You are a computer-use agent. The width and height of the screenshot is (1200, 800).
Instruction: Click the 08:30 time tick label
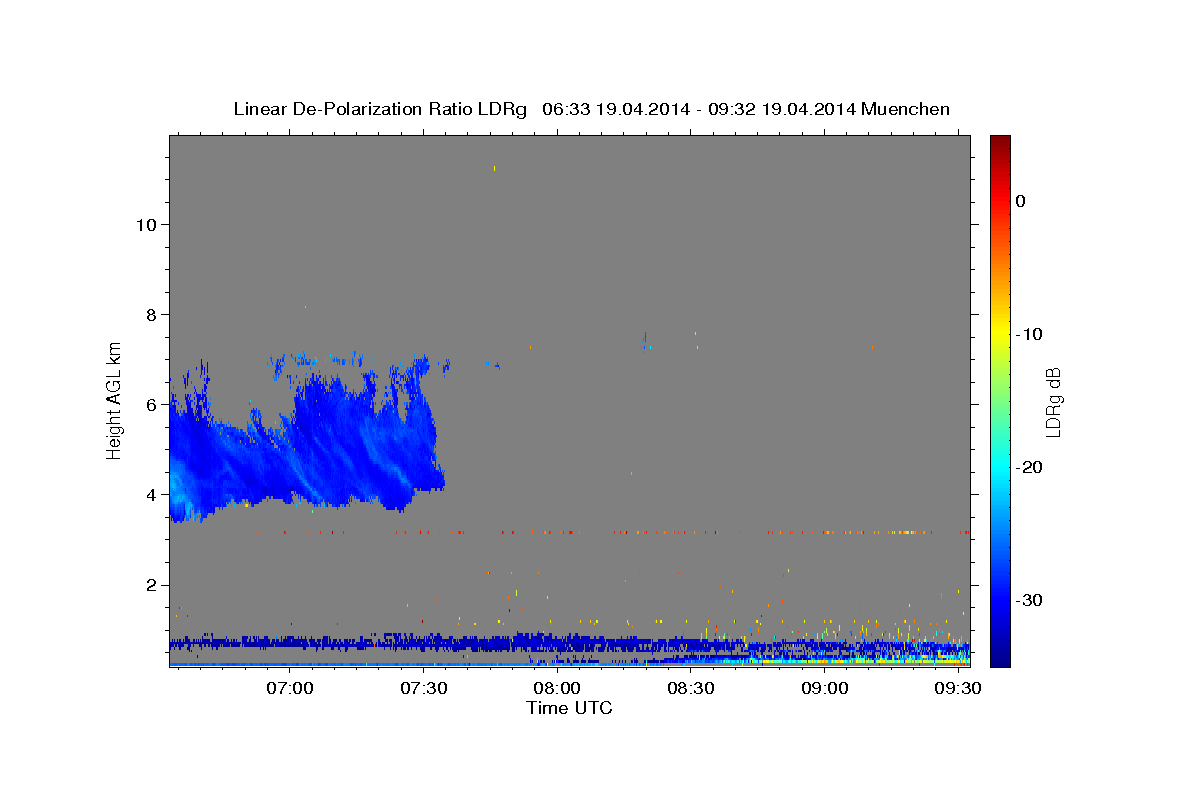[690, 689]
